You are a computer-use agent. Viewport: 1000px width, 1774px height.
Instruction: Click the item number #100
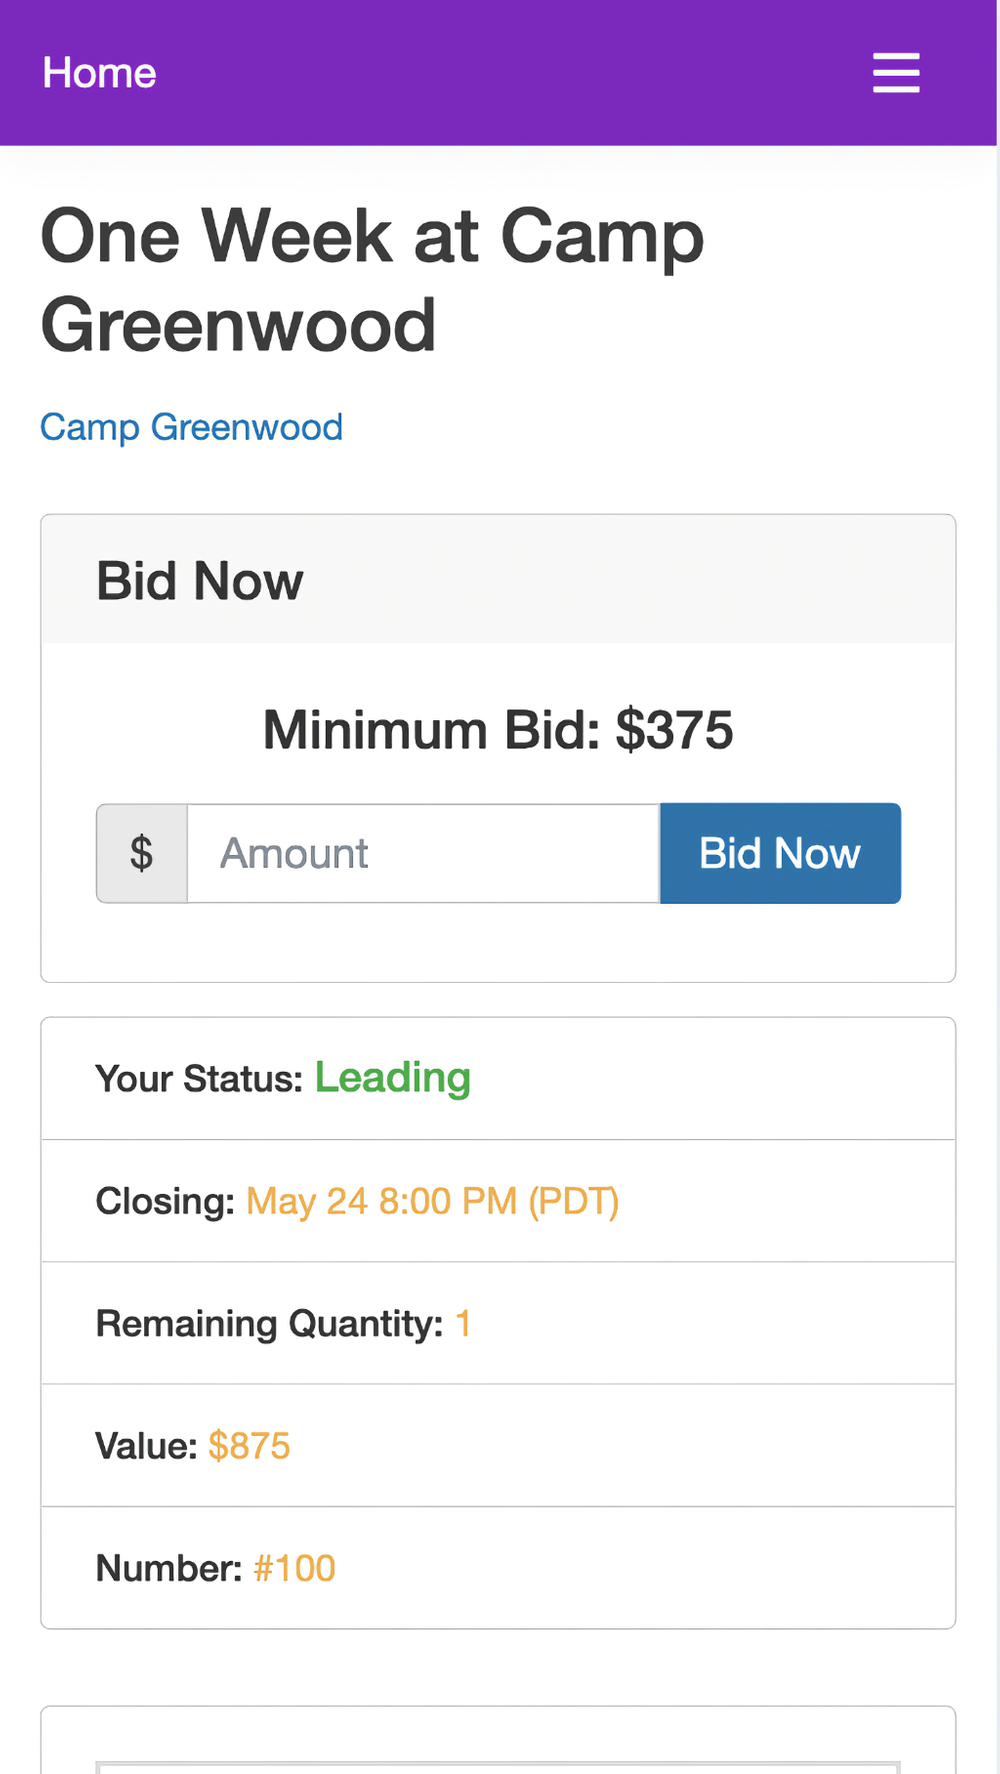294,1568
